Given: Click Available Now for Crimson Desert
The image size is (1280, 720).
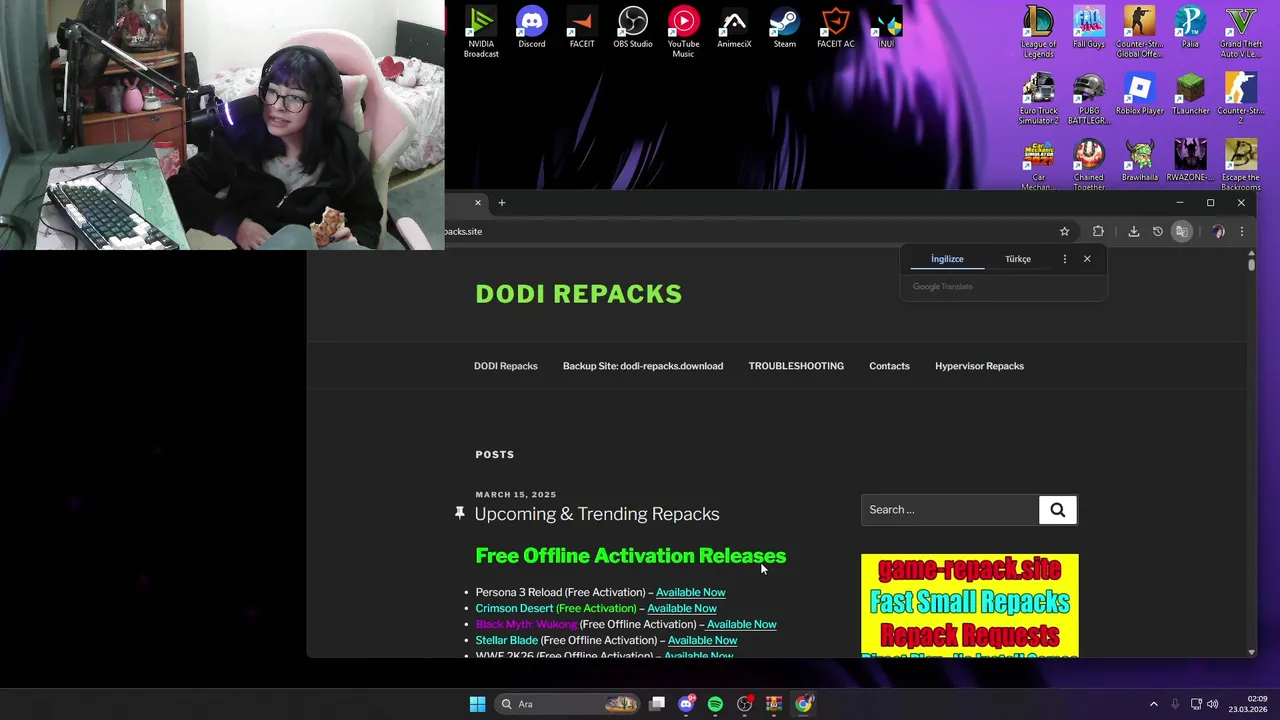Looking at the screenshot, I should [x=682, y=608].
